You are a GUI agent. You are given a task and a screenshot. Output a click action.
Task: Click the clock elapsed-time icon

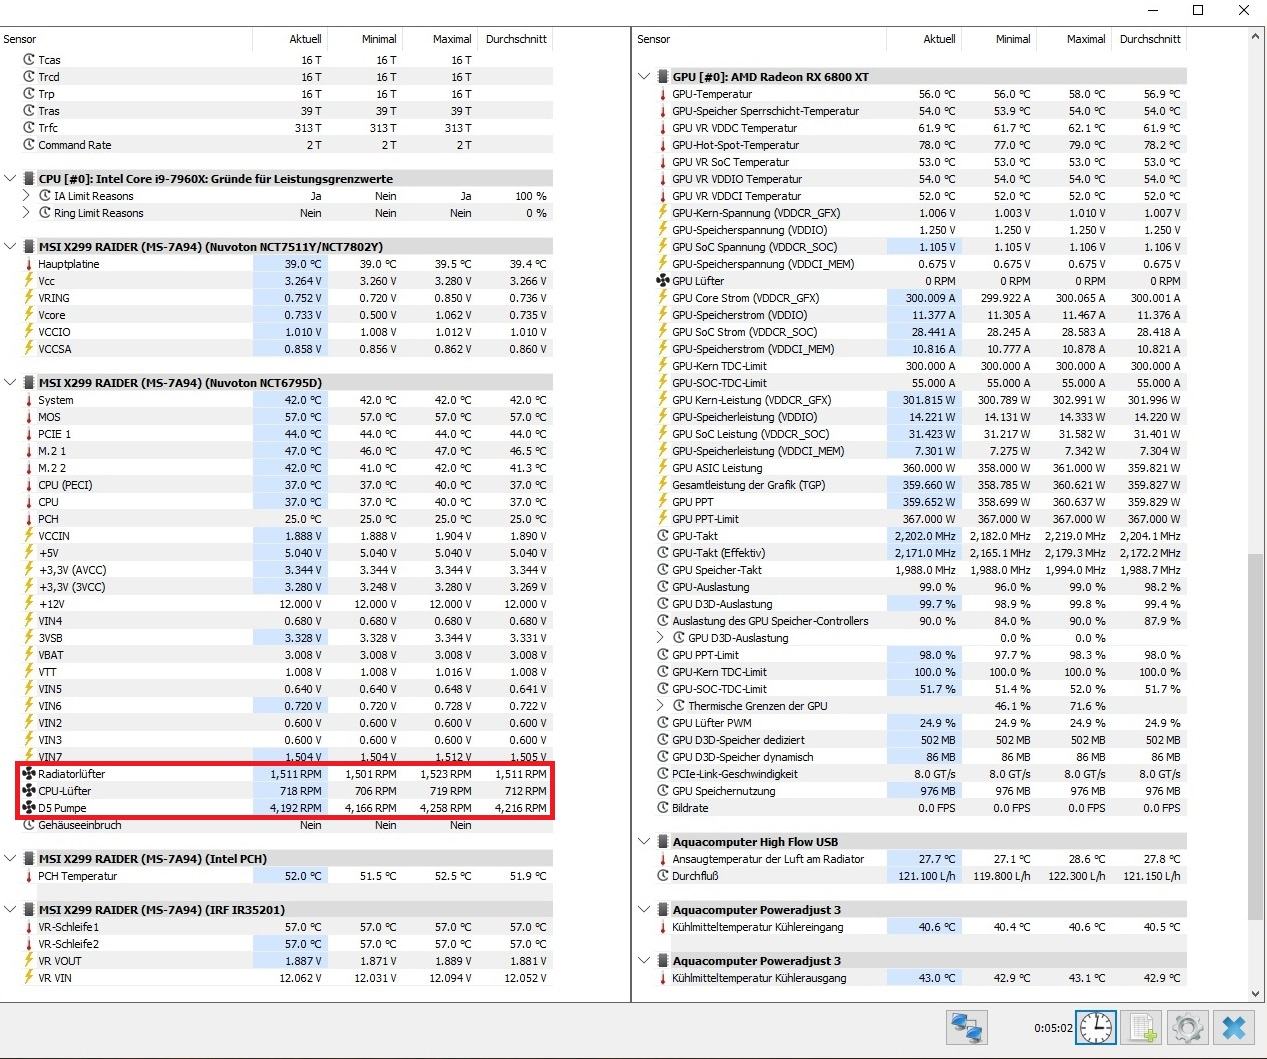click(x=1096, y=1027)
